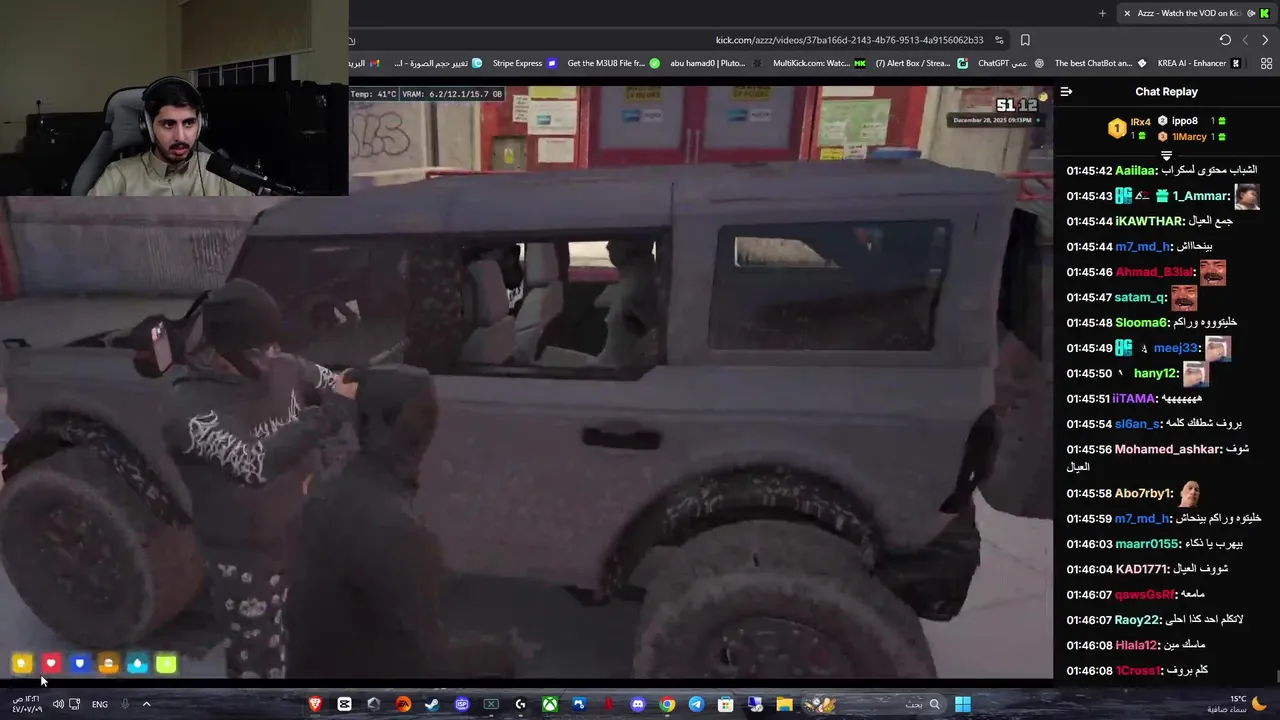This screenshot has width=1280, height=720.
Task: Open the KREA AI Enhancer bookmark
Action: click(x=1199, y=63)
